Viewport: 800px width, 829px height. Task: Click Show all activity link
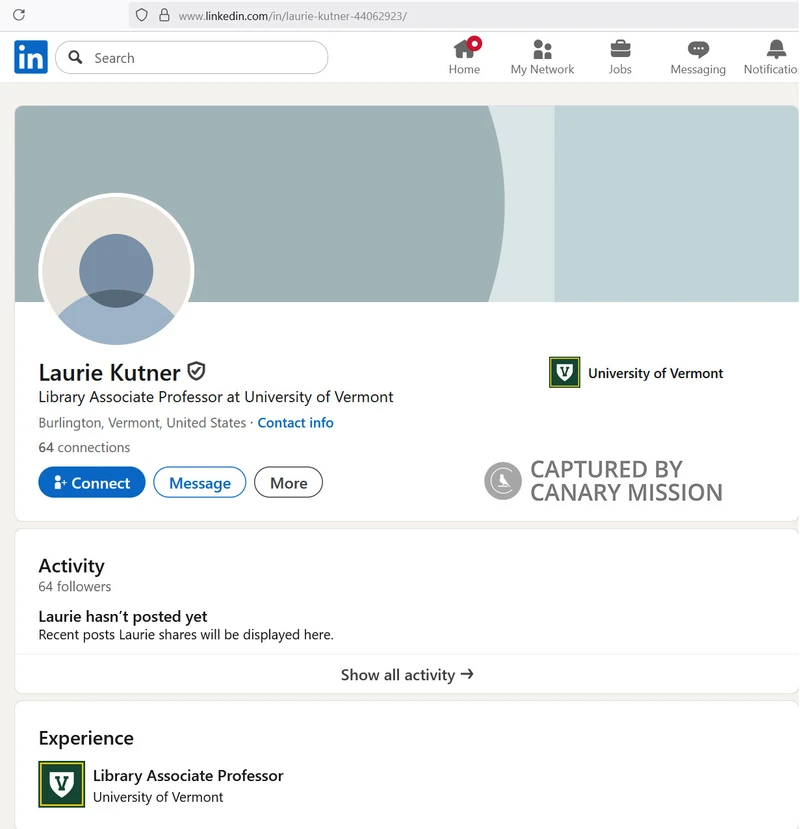pyautogui.click(x=407, y=675)
